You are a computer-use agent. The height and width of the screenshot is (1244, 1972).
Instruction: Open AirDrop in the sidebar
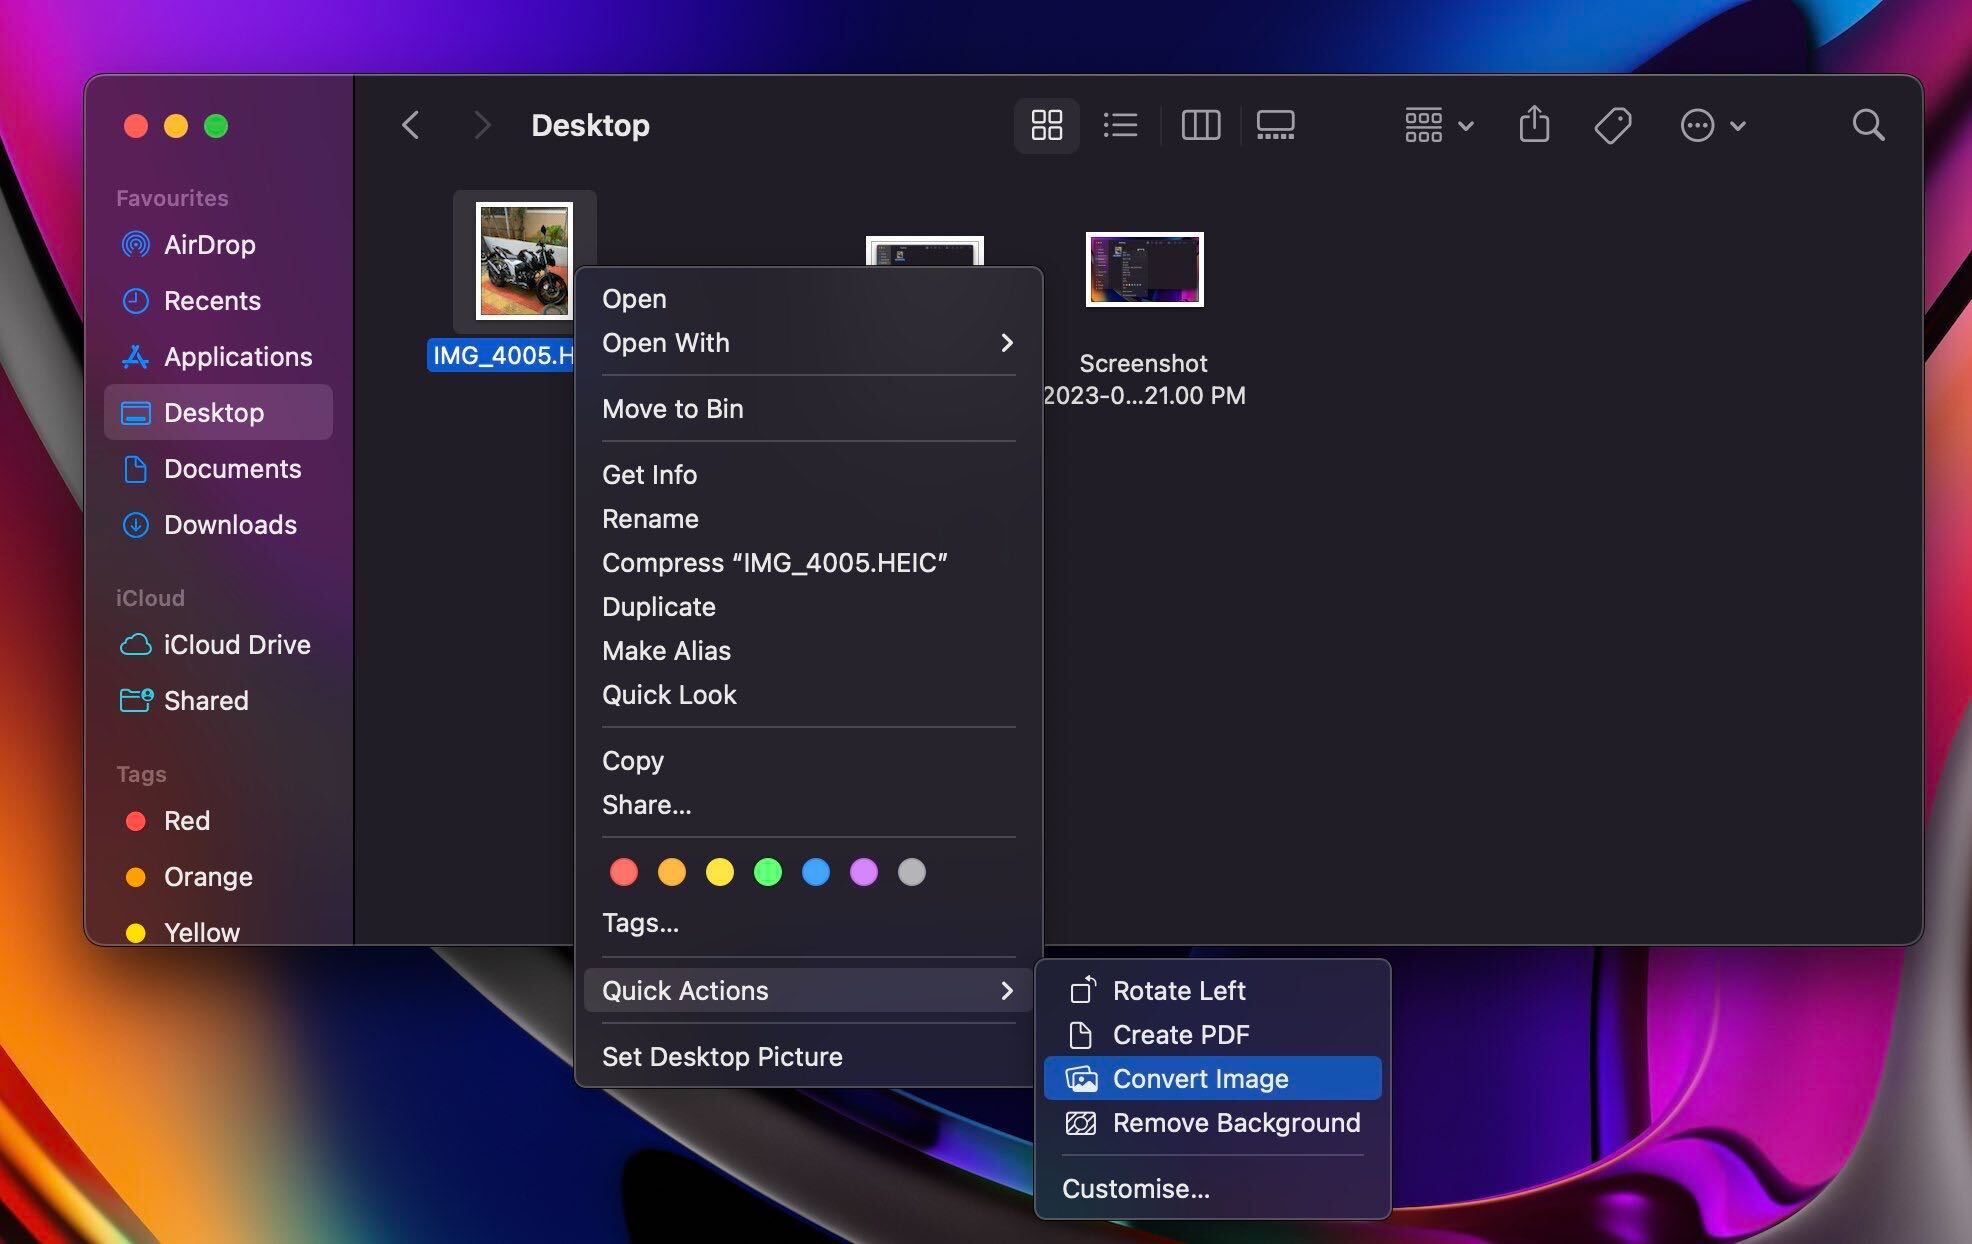coord(218,244)
